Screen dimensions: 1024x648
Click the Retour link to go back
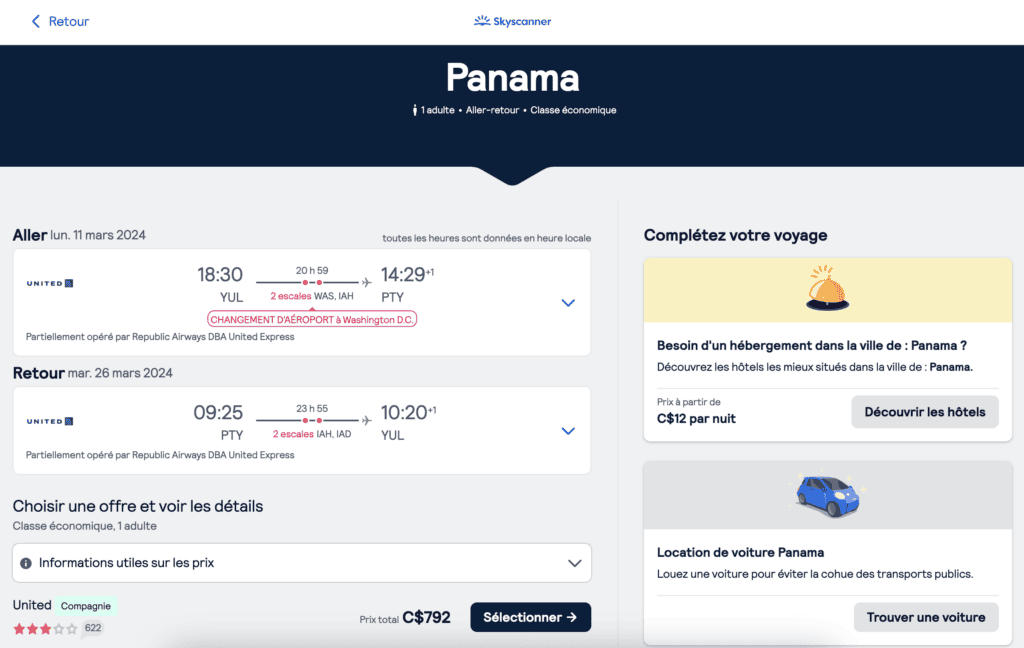point(65,20)
